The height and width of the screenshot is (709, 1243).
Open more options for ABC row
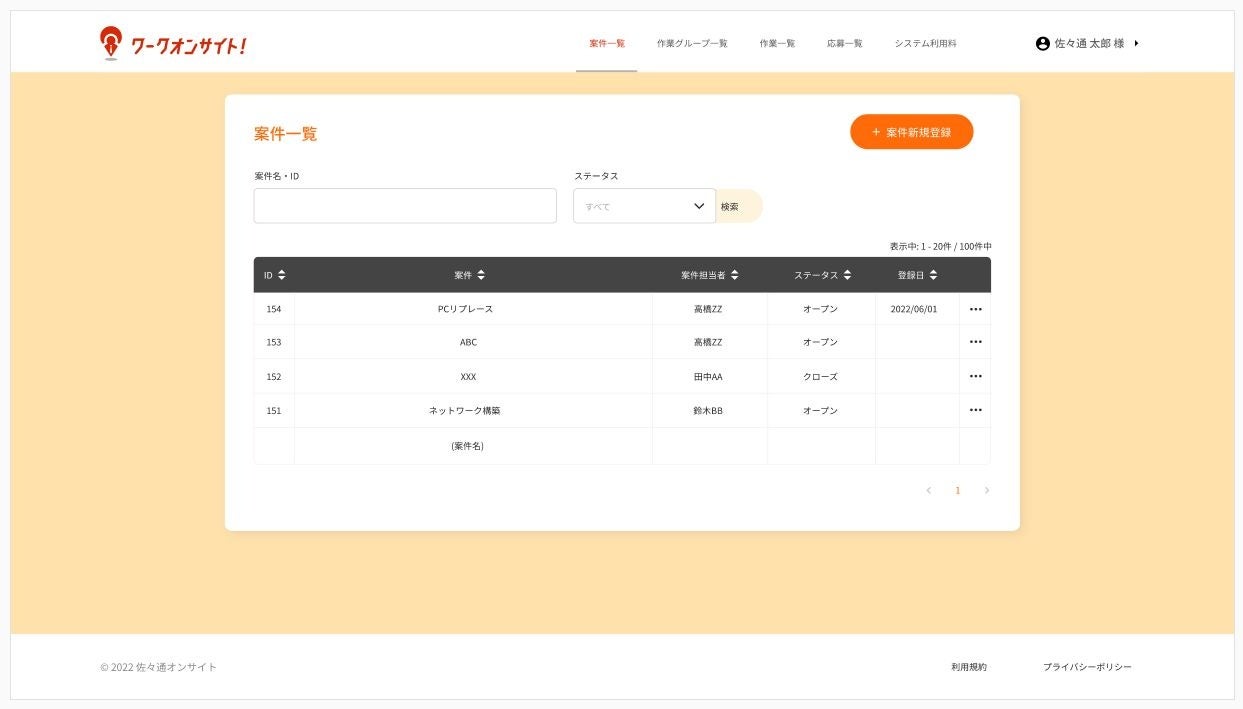[x=976, y=342]
